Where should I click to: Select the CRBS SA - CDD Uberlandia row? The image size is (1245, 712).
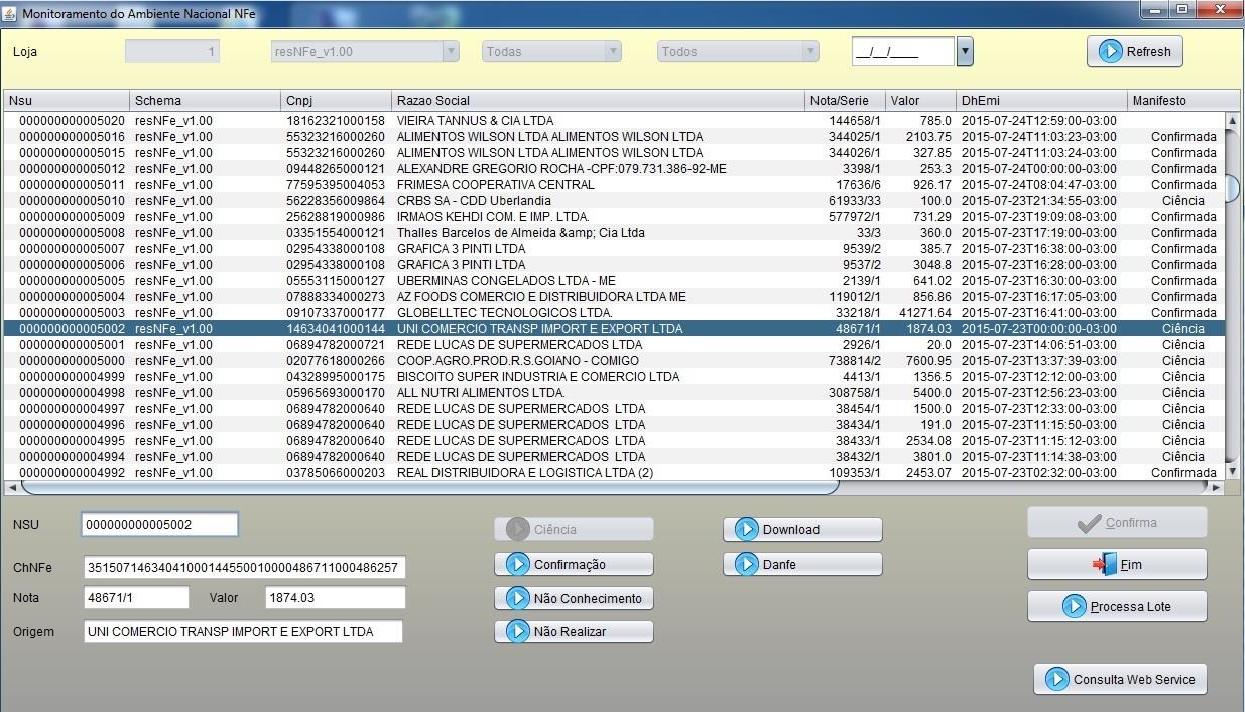pos(614,200)
